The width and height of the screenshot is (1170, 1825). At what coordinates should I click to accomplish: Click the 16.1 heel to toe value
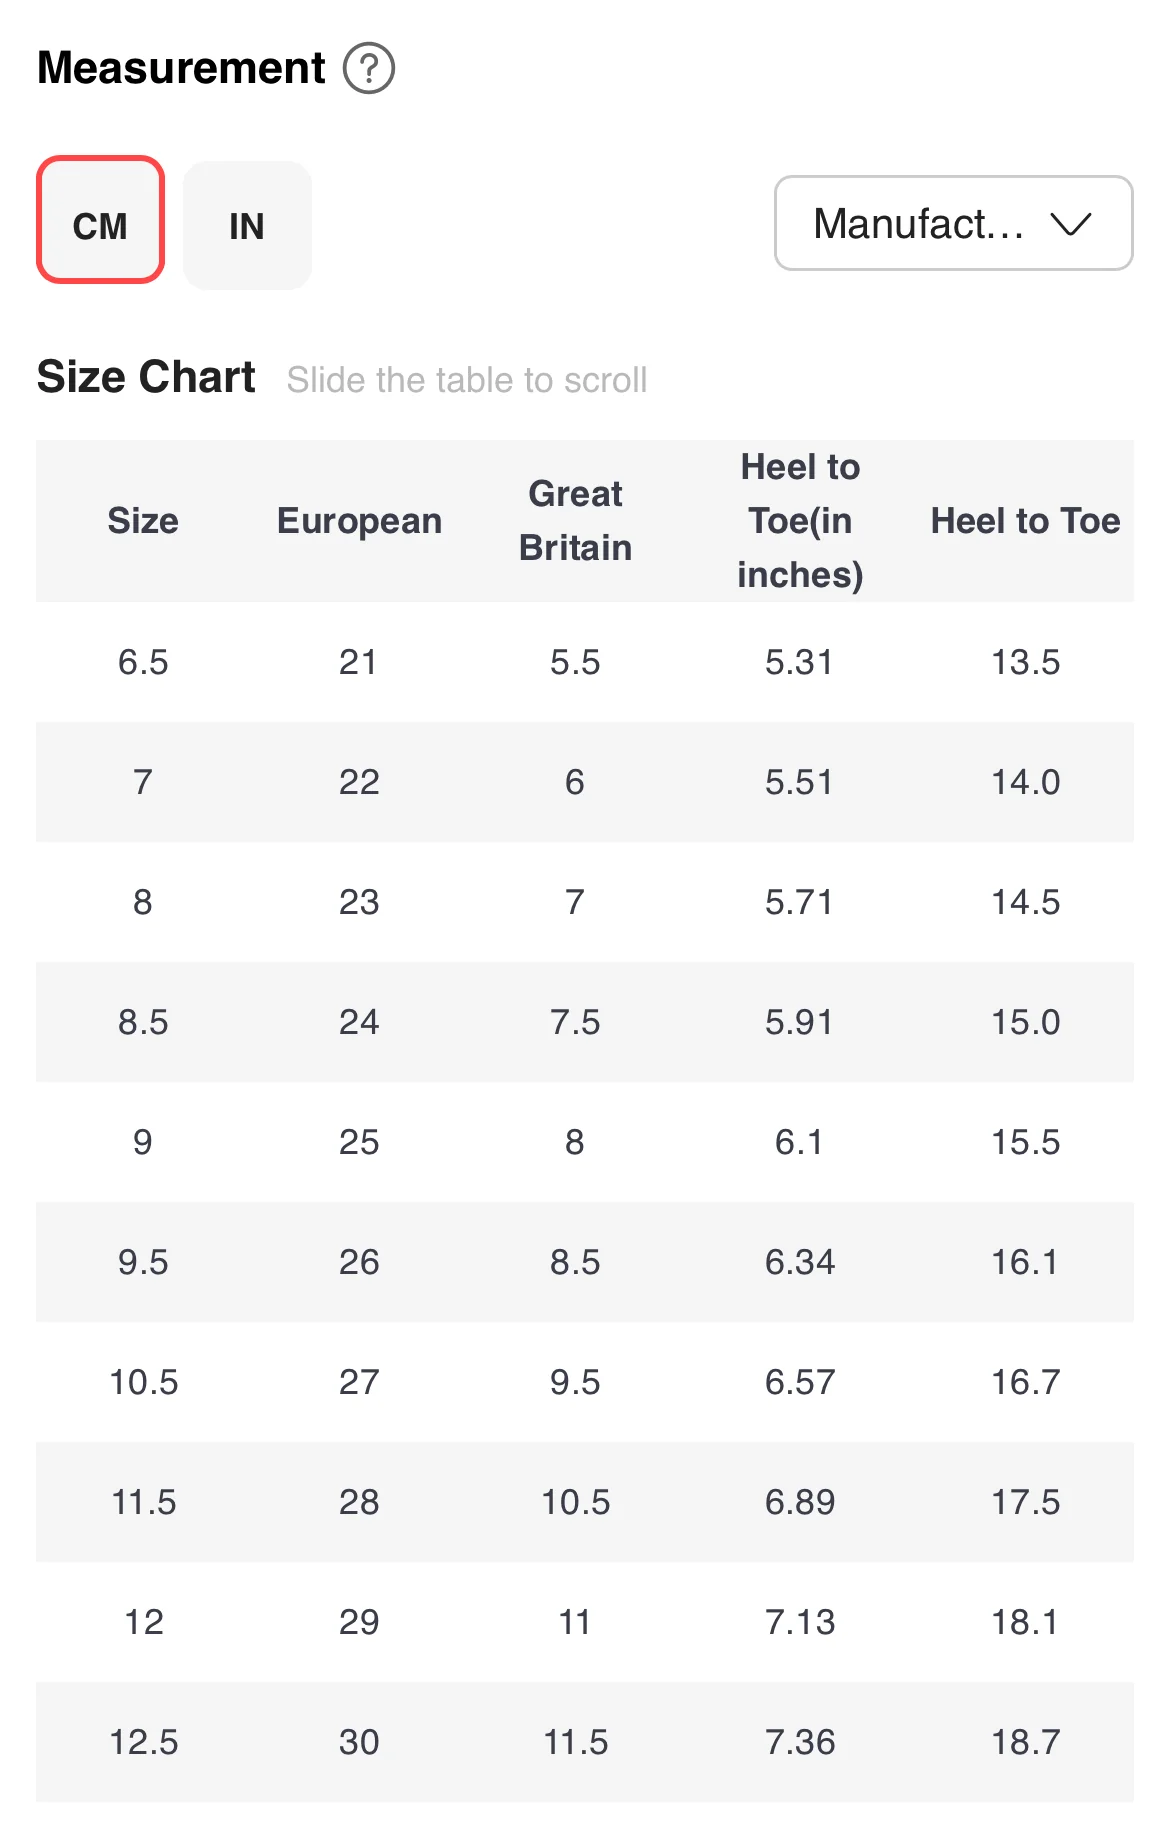[x=1025, y=1262]
